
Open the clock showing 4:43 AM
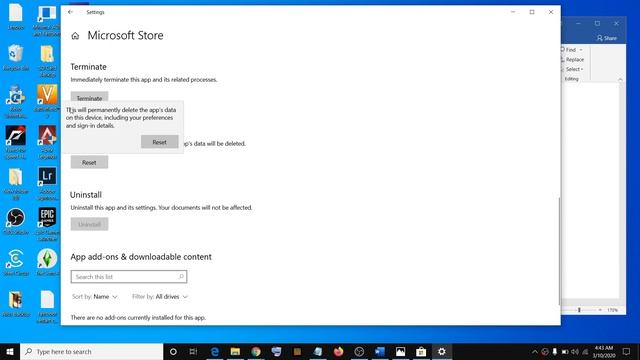click(x=604, y=351)
